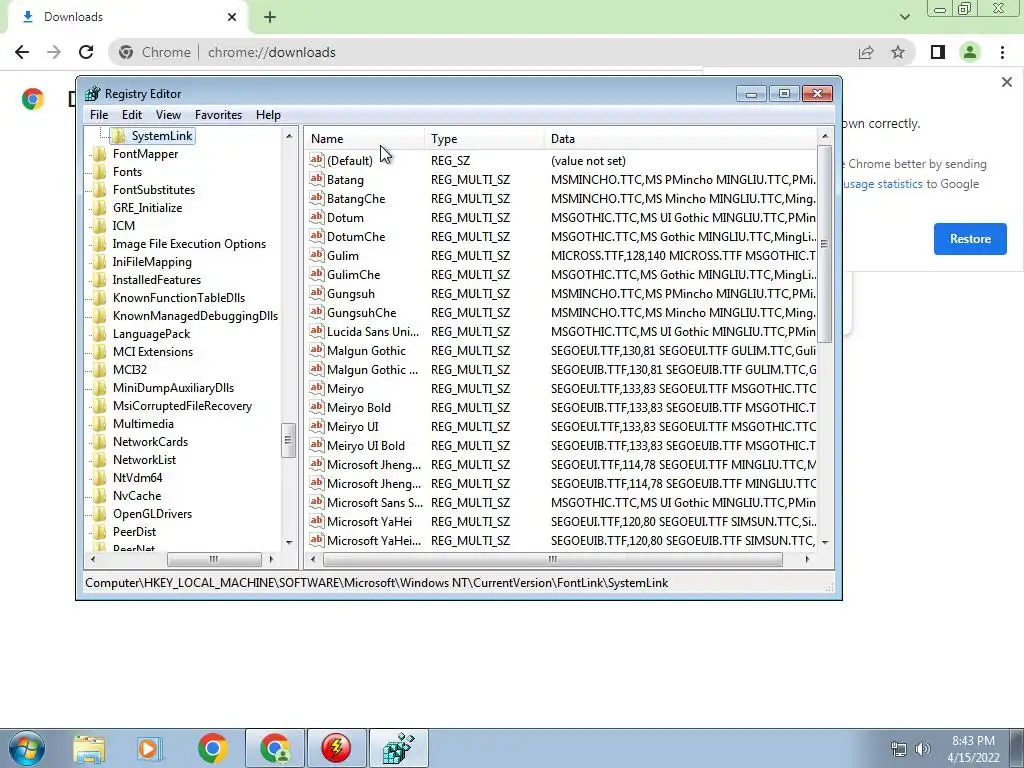This screenshot has height=768, width=1024.
Task: Sort values by the Data column header
Action: coord(680,138)
